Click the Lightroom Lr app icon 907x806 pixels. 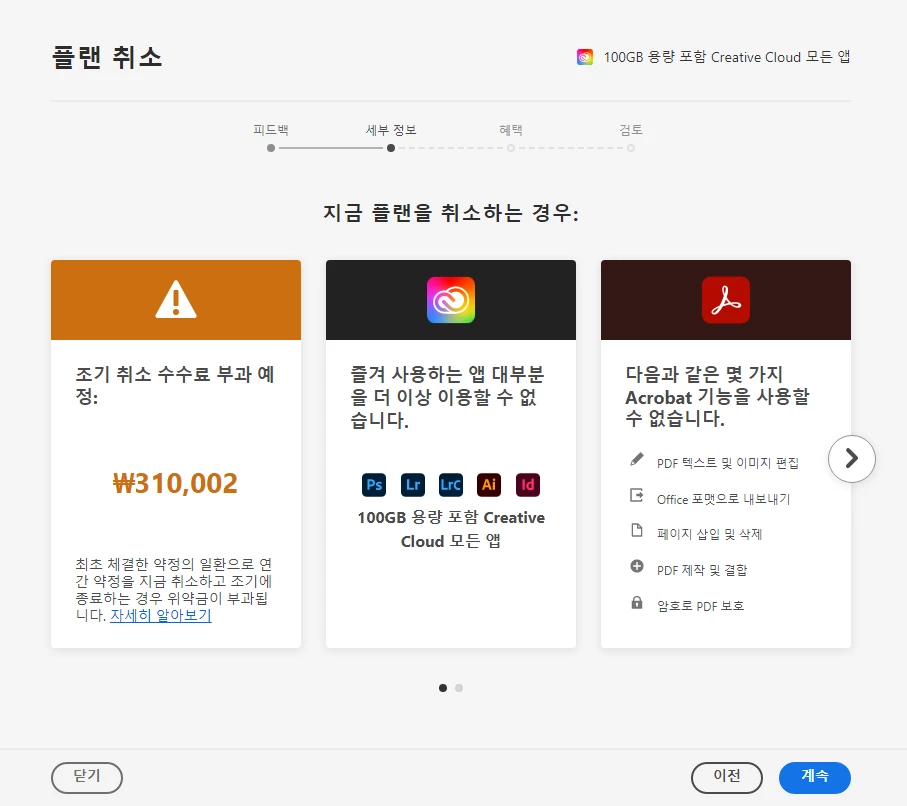[412, 485]
